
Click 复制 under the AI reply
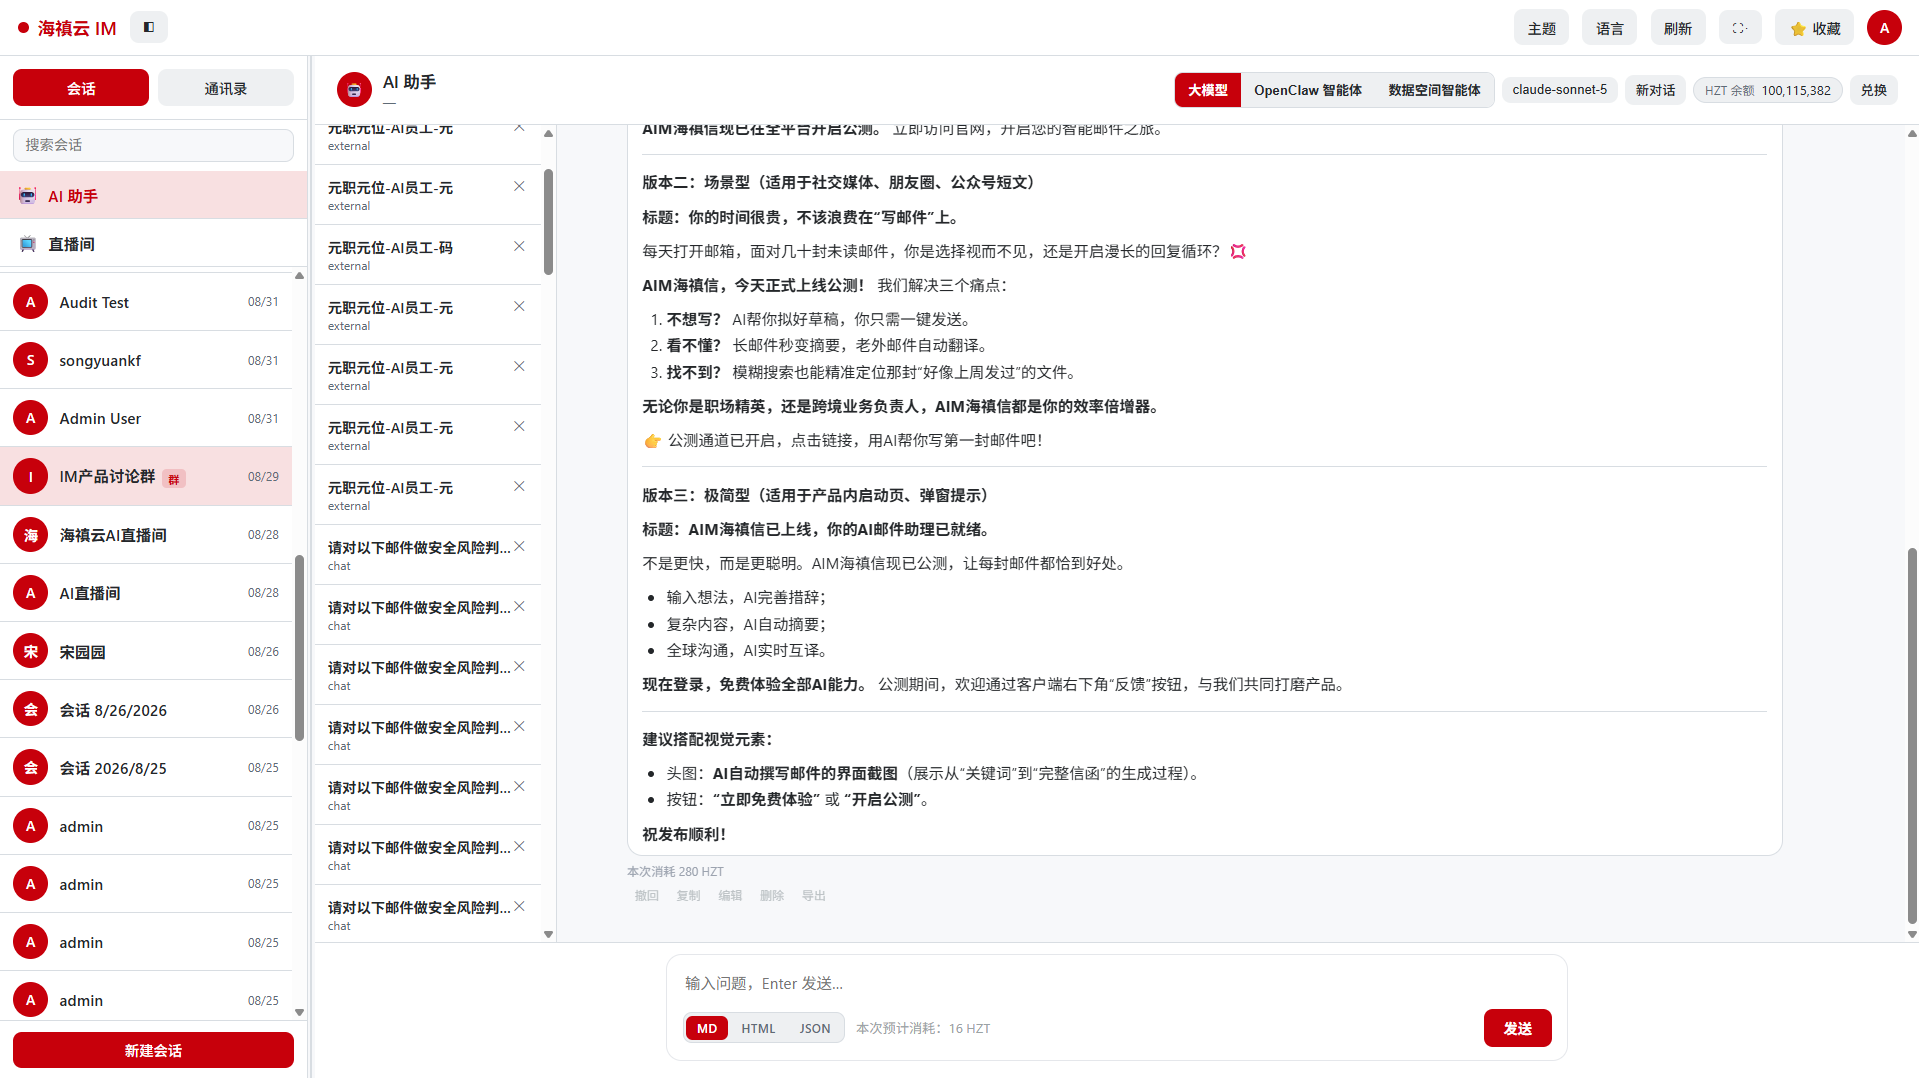pyautogui.click(x=688, y=896)
